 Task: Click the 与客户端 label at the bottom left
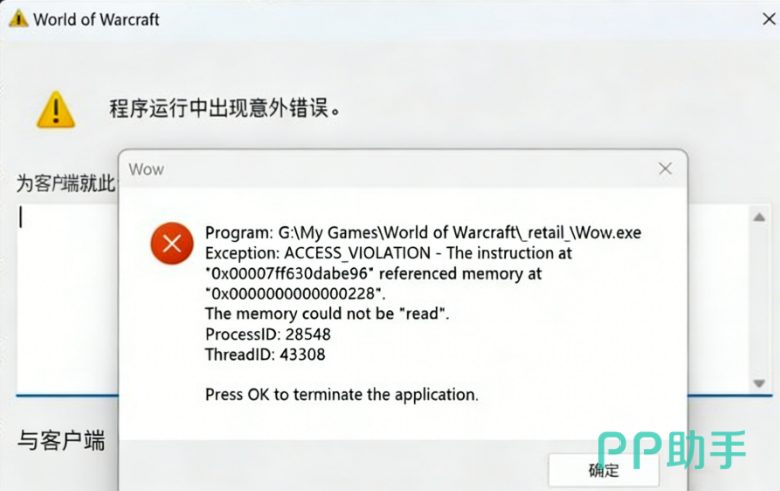click(x=61, y=441)
